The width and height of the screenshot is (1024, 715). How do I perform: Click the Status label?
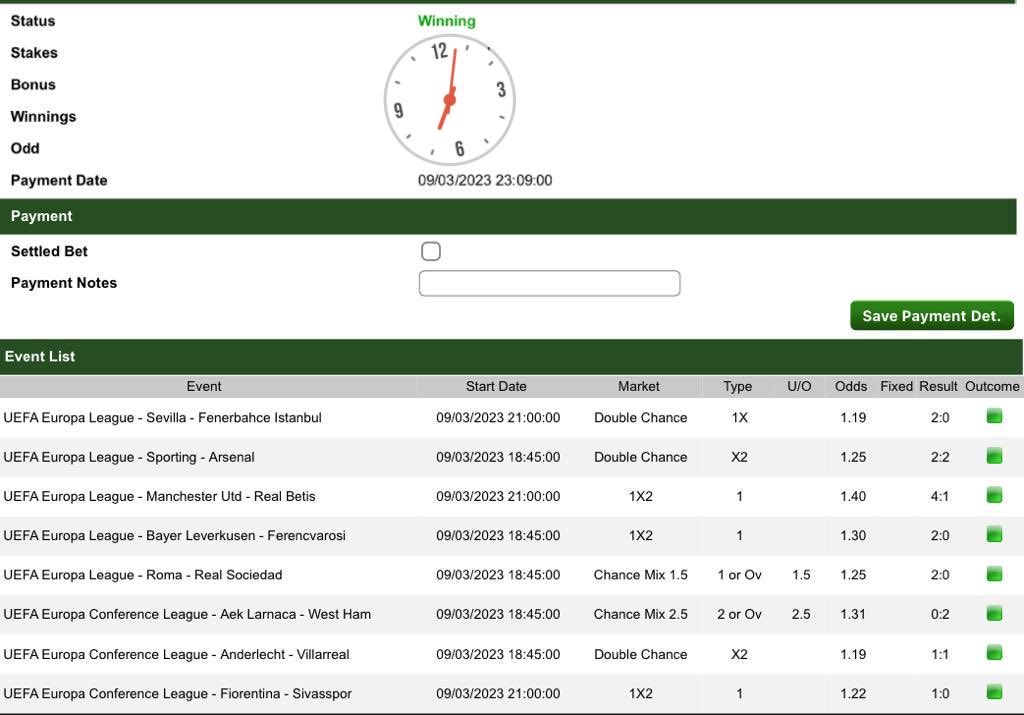coord(33,21)
